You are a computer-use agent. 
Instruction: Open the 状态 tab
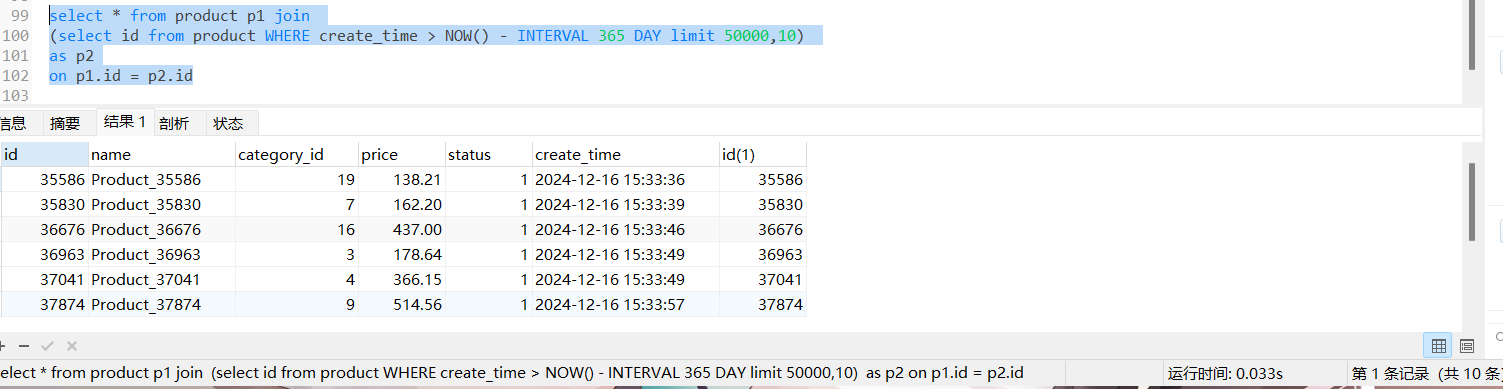click(x=228, y=123)
